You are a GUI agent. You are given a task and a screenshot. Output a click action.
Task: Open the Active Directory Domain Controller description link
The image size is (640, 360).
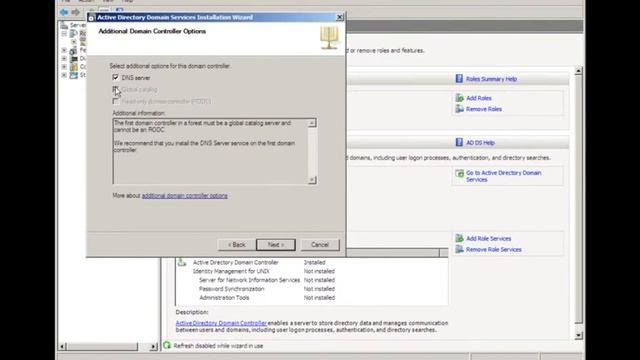pyautogui.click(x=221, y=323)
